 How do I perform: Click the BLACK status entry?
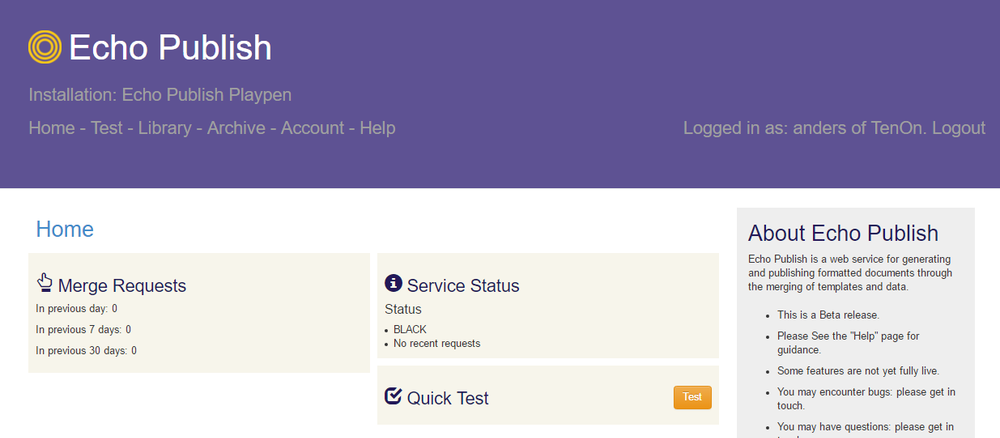point(410,330)
